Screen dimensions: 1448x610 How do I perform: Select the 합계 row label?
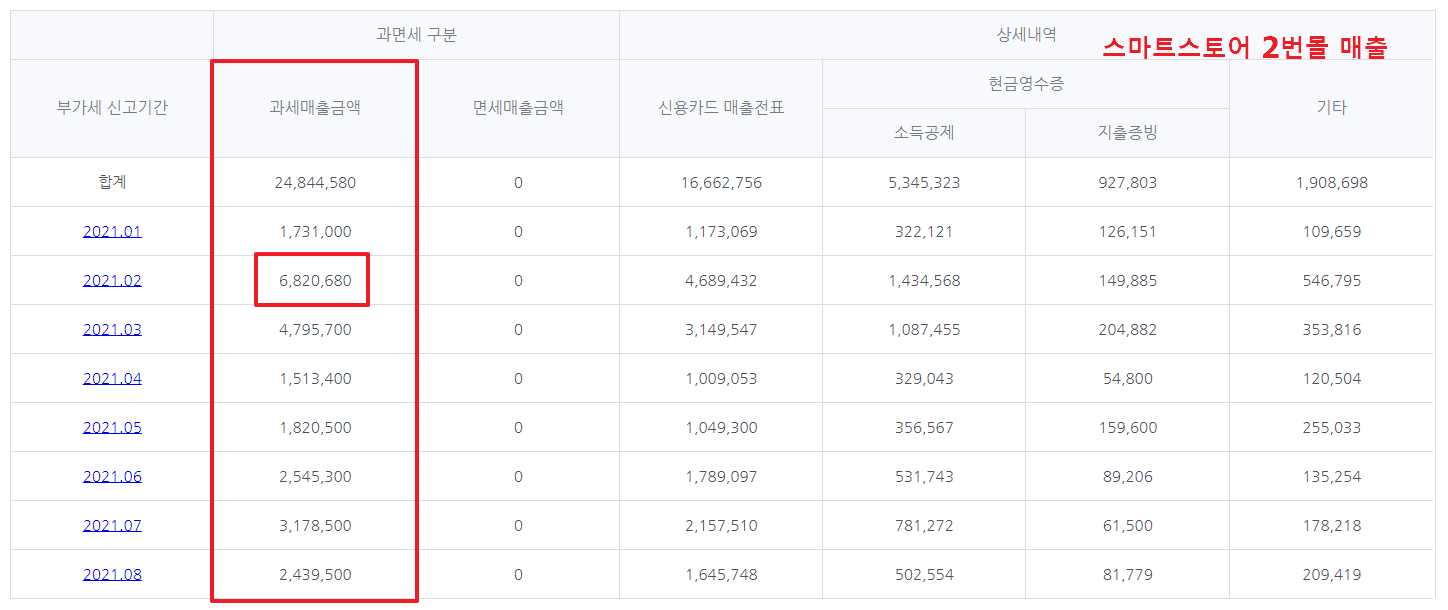point(112,183)
